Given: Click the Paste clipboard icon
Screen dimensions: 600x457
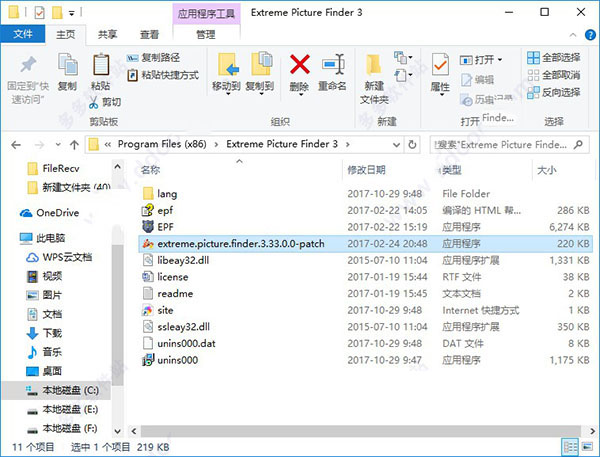Looking at the screenshot, I should point(101,64).
